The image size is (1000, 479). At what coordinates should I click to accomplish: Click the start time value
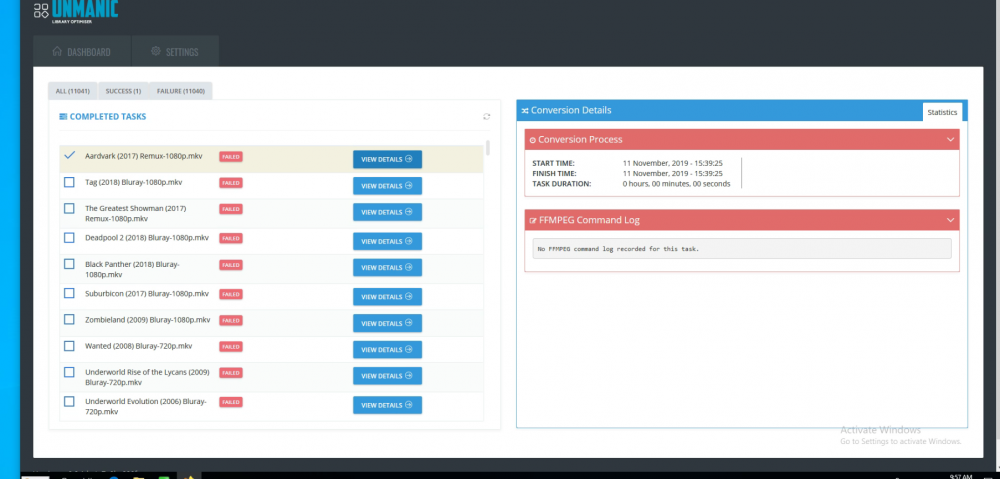pyautogui.click(x=673, y=163)
